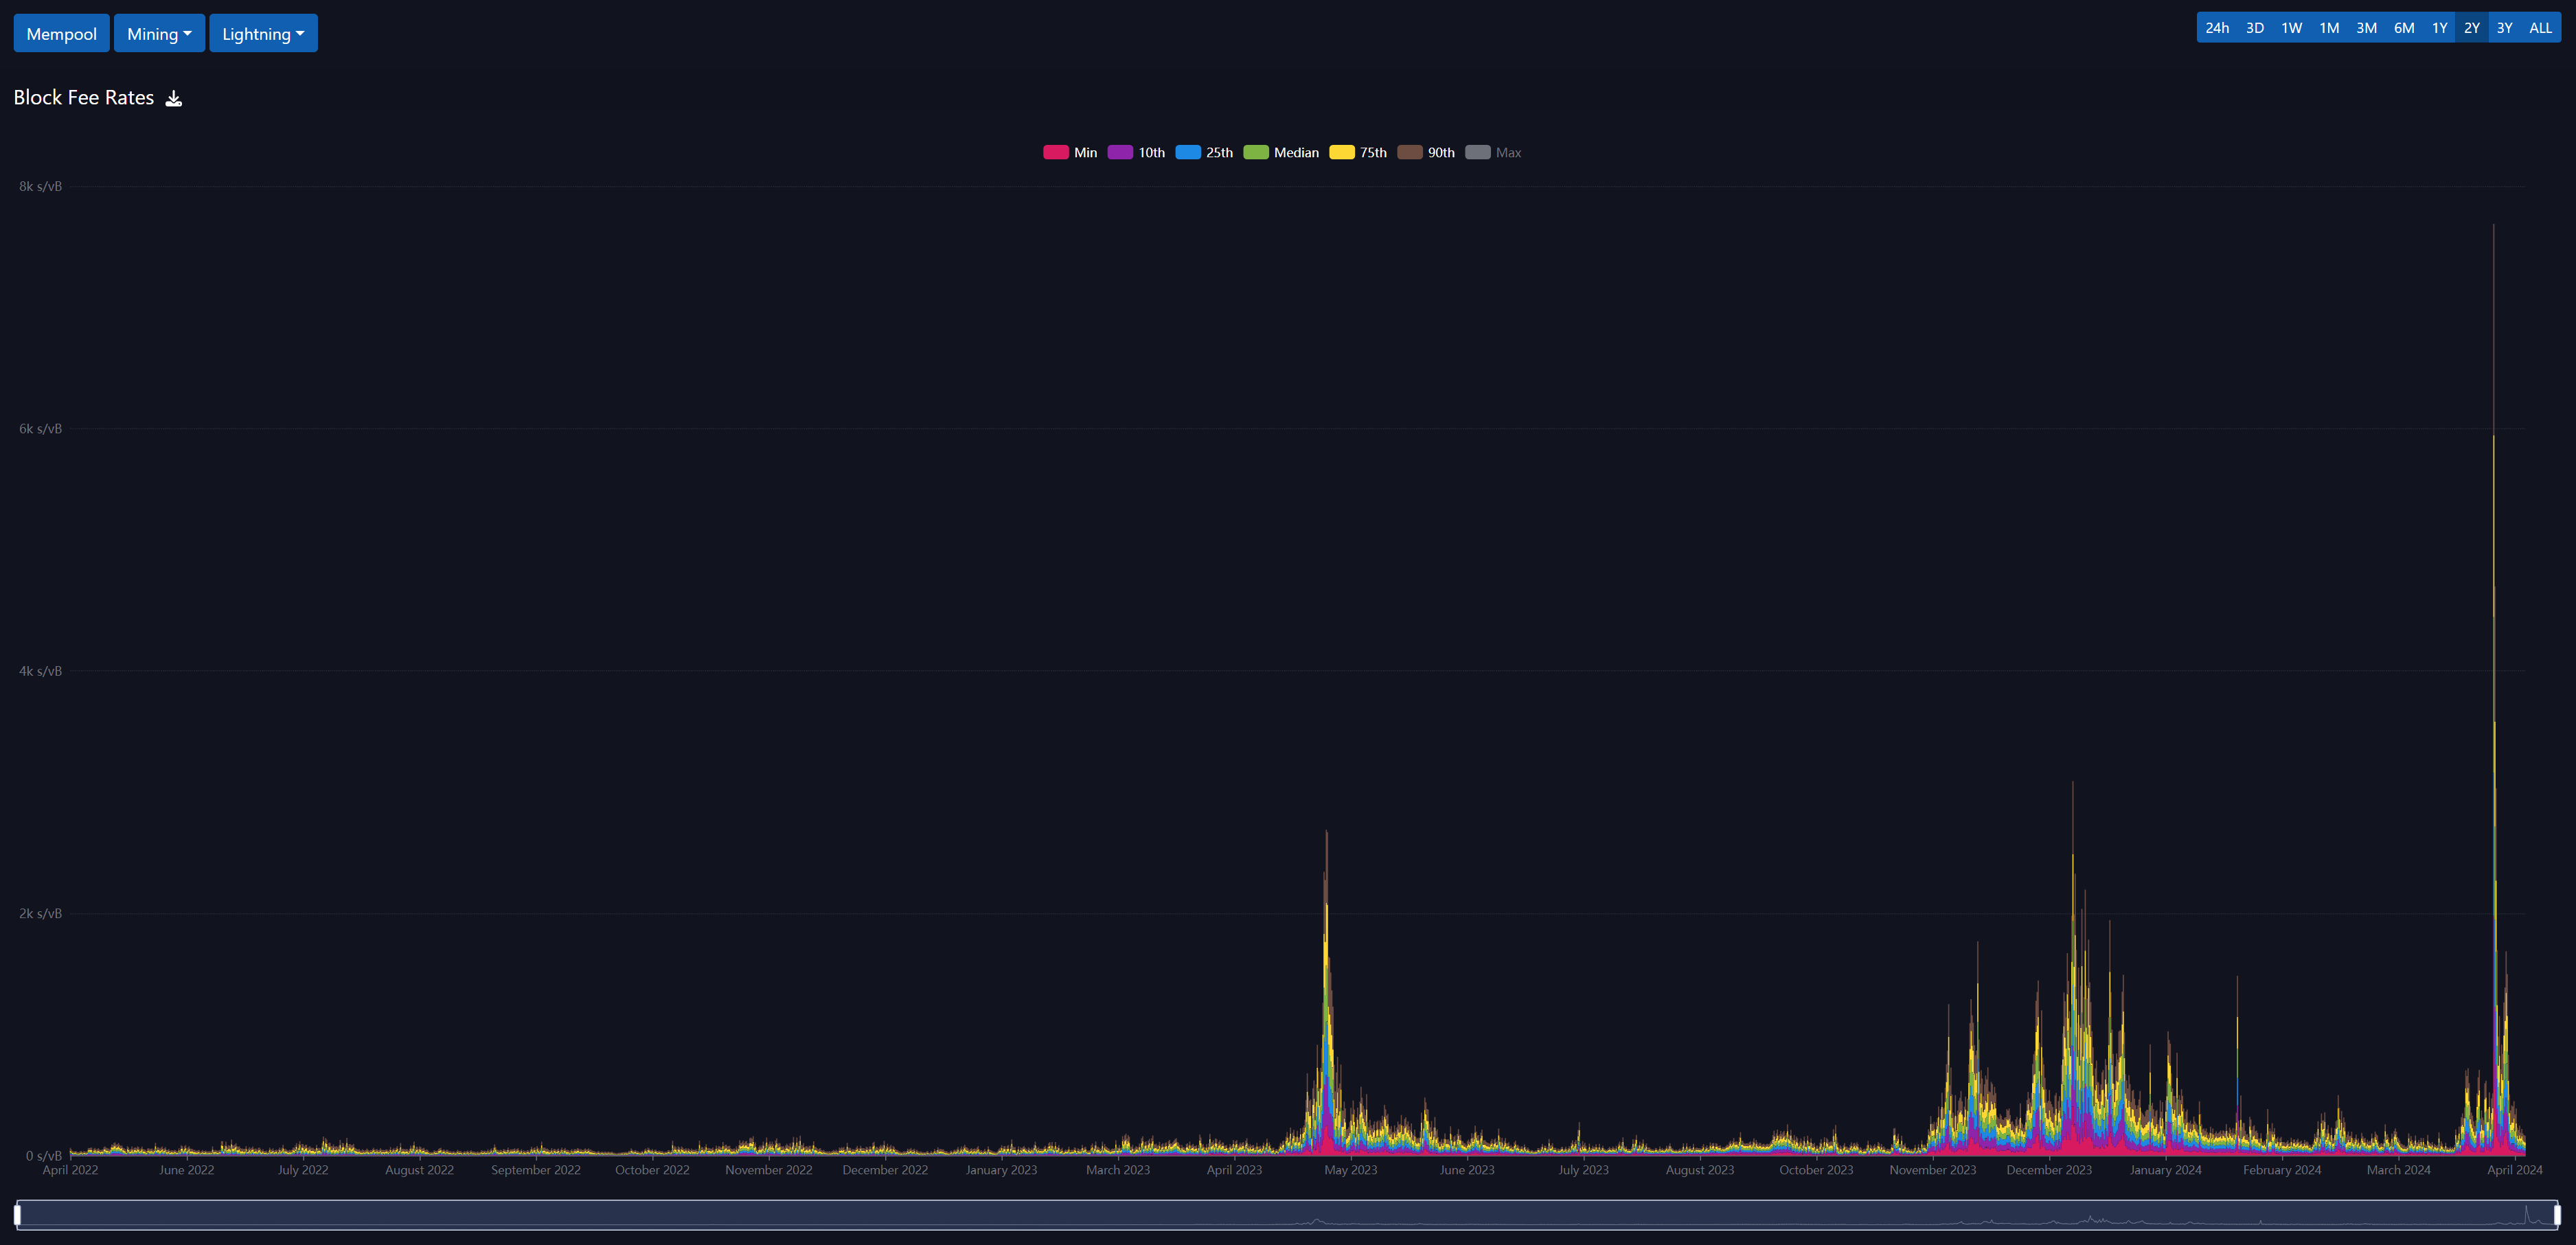This screenshot has height=1245, width=2576.
Task: Download the Block Fee Rates chart data
Action: (x=174, y=98)
